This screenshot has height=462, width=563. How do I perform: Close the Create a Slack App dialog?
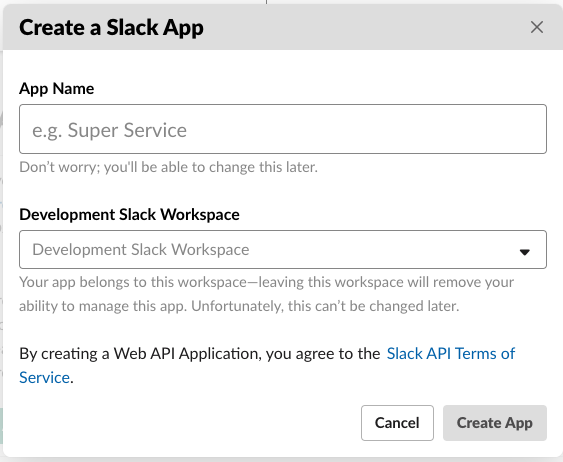537,27
